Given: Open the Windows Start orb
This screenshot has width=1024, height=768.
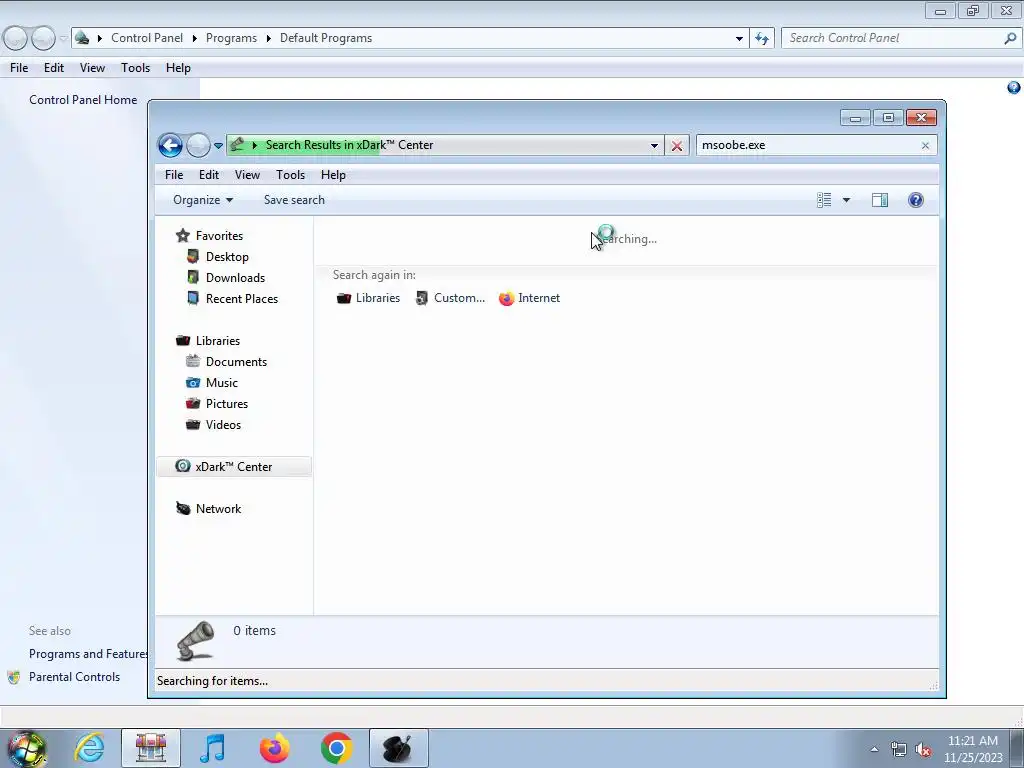Looking at the screenshot, I should [26, 749].
